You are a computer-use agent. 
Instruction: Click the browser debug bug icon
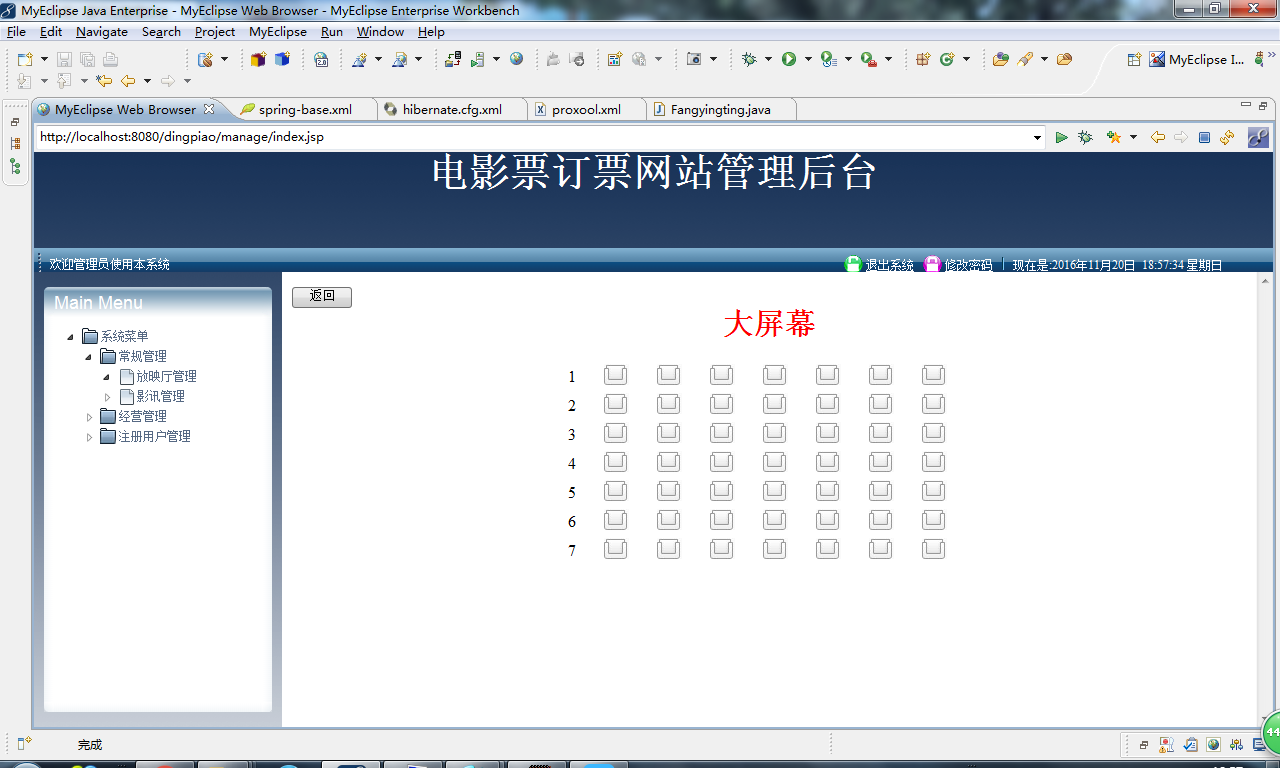(1085, 137)
